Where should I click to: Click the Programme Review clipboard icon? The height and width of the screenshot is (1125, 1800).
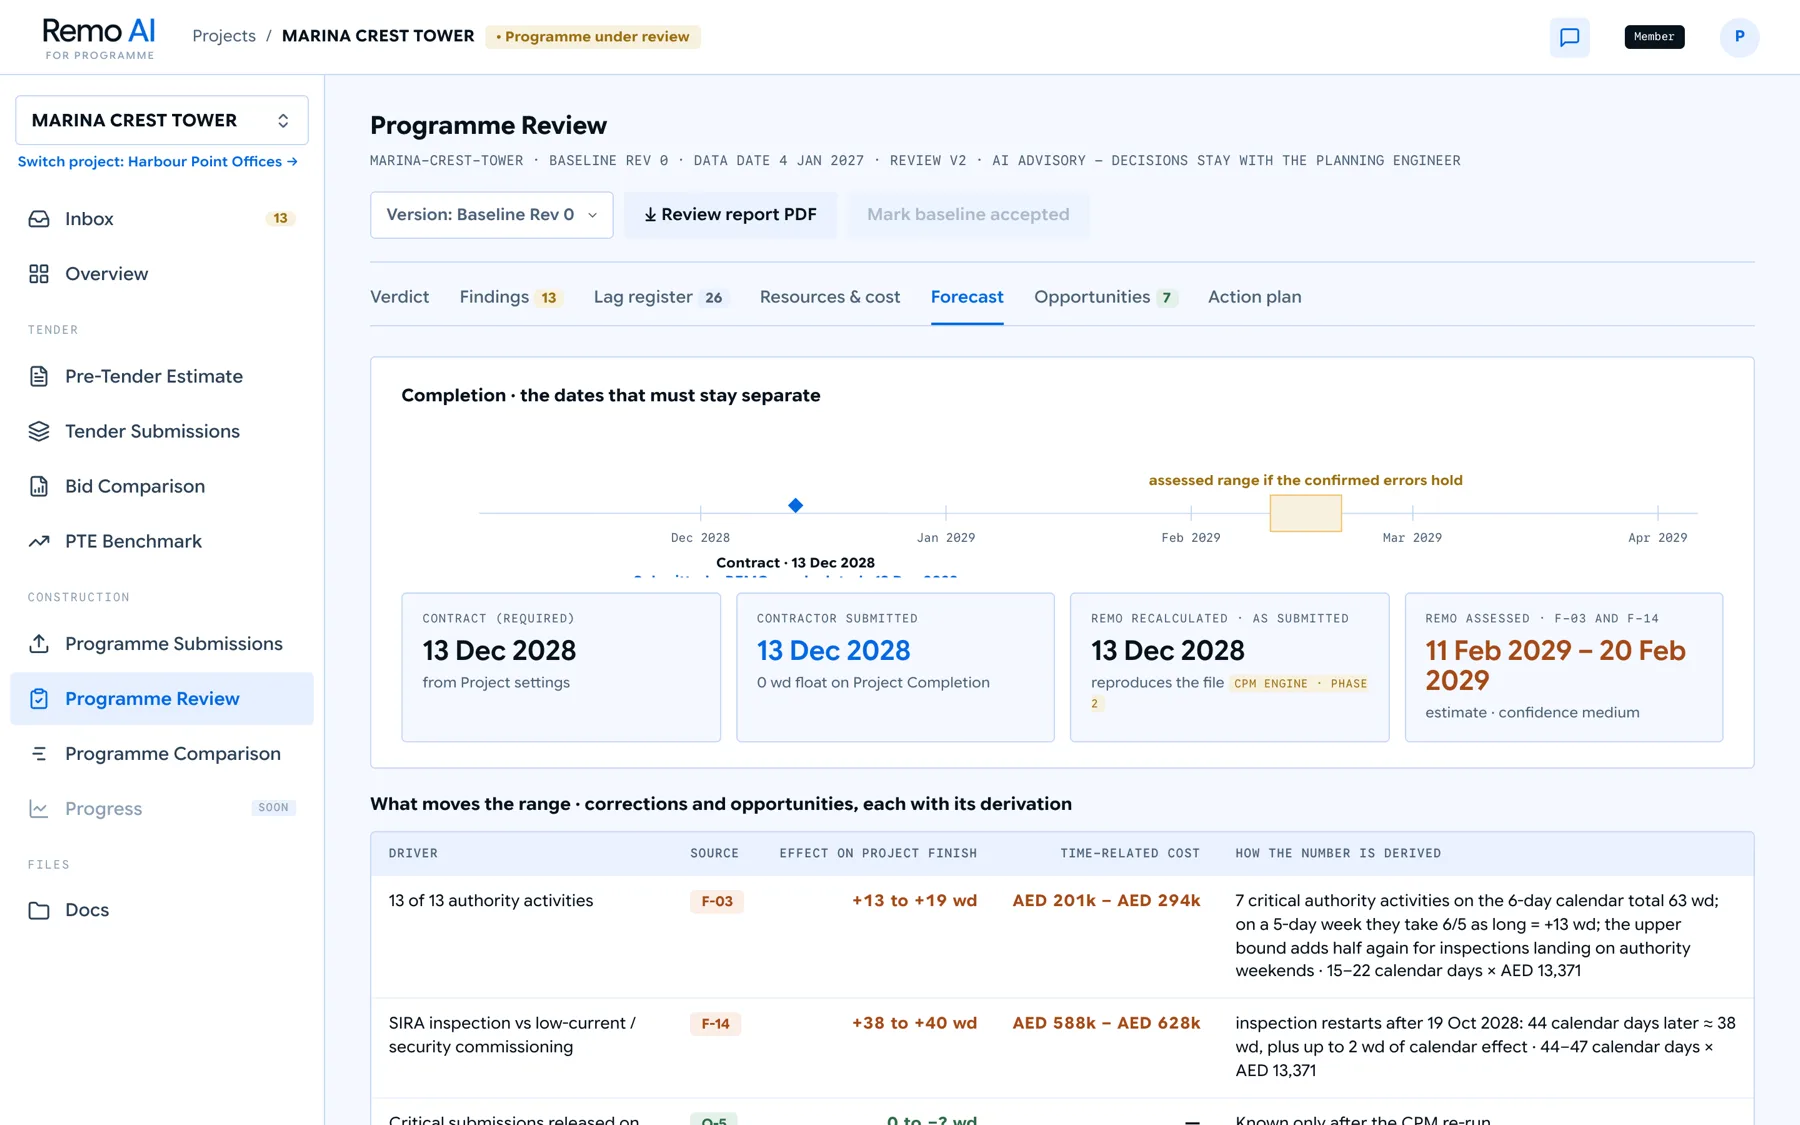coord(39,699)
